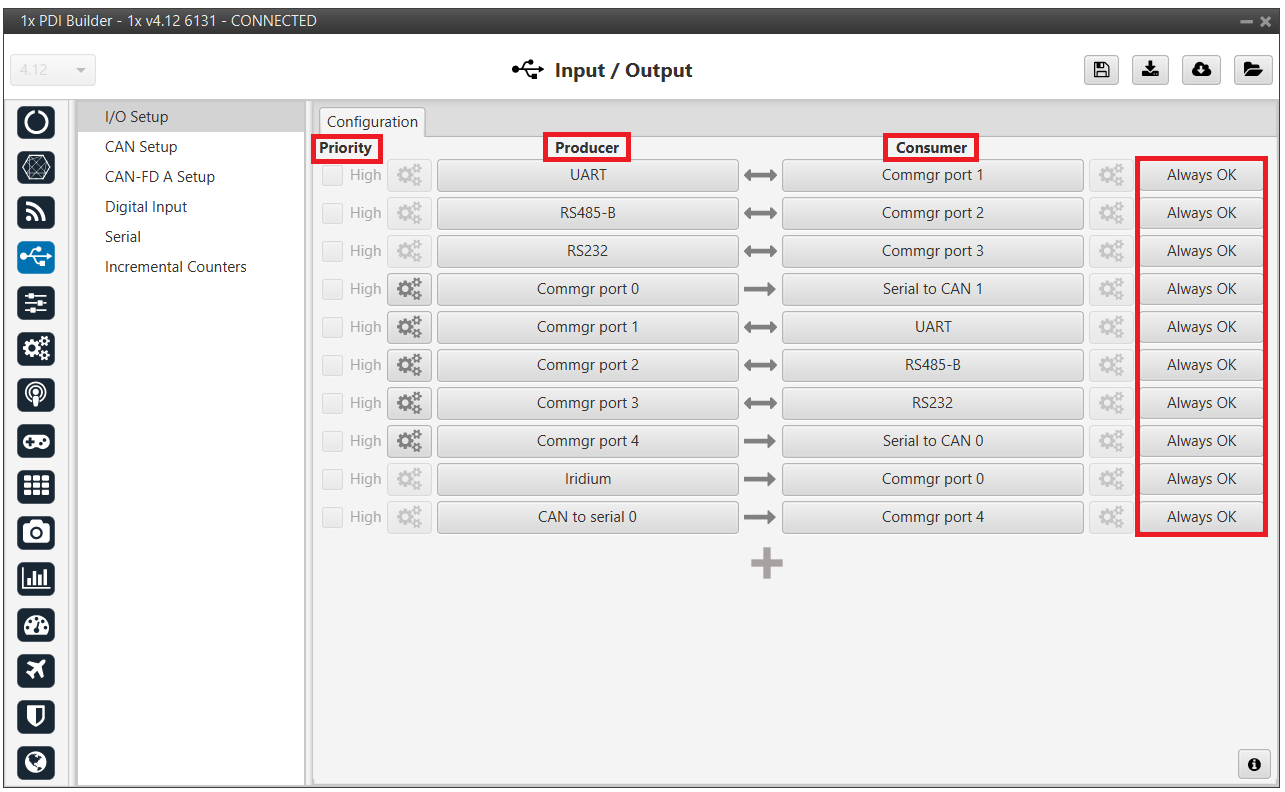Click the info icon at bottom right
This screenshot has width=1285, height=792.
(1254, 764)
